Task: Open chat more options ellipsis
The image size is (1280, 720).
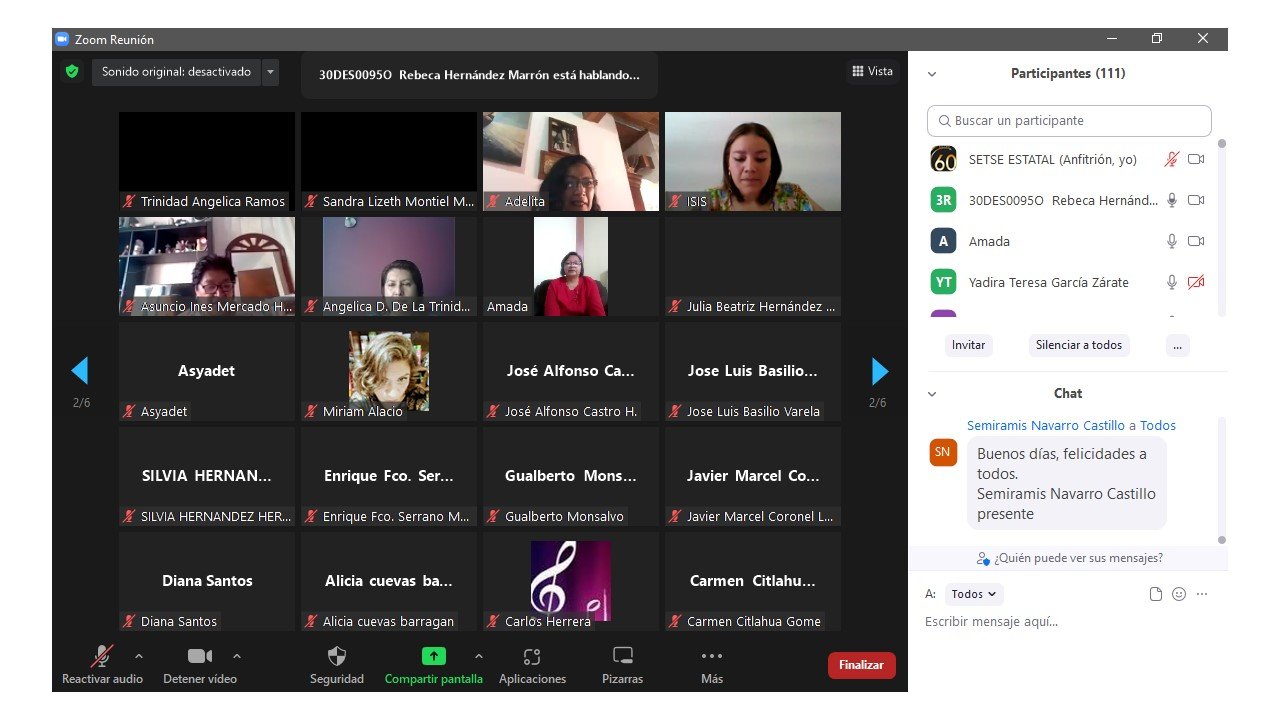Action: (x=1202, y=594)
